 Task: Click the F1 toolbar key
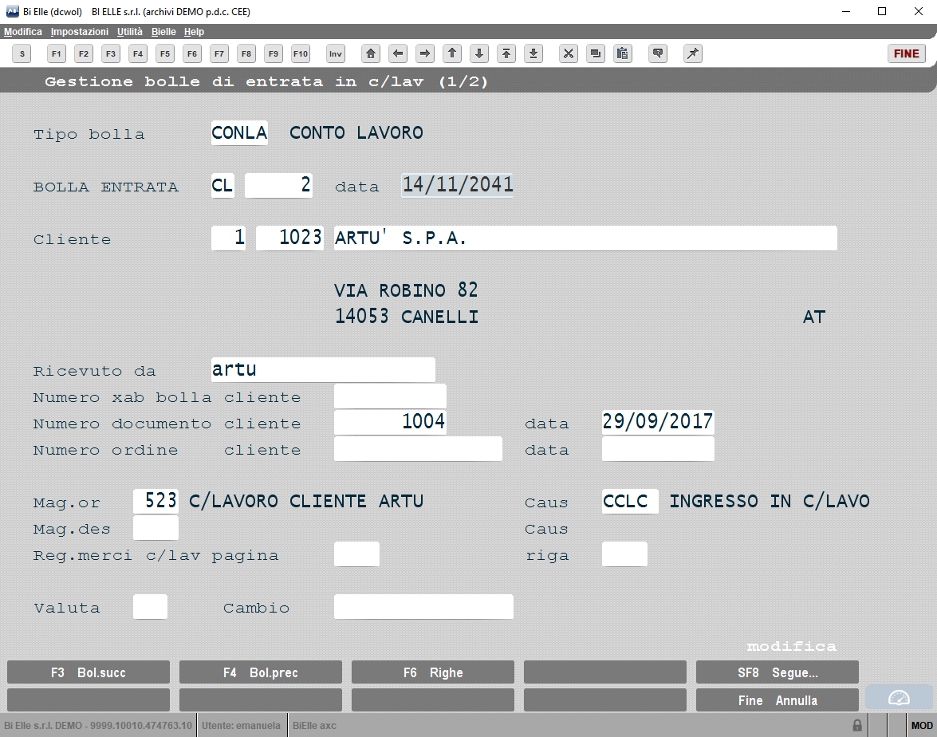coord(56,54)
